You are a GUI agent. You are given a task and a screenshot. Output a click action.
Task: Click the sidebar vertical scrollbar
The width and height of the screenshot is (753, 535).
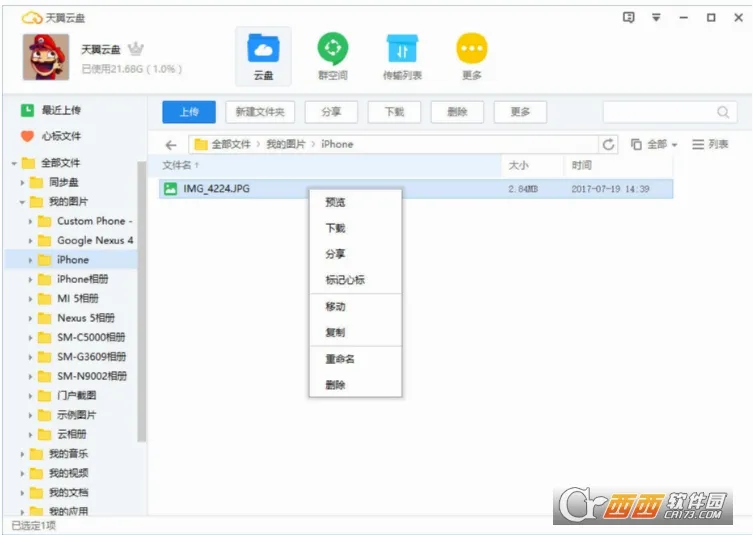pos(142,301)
